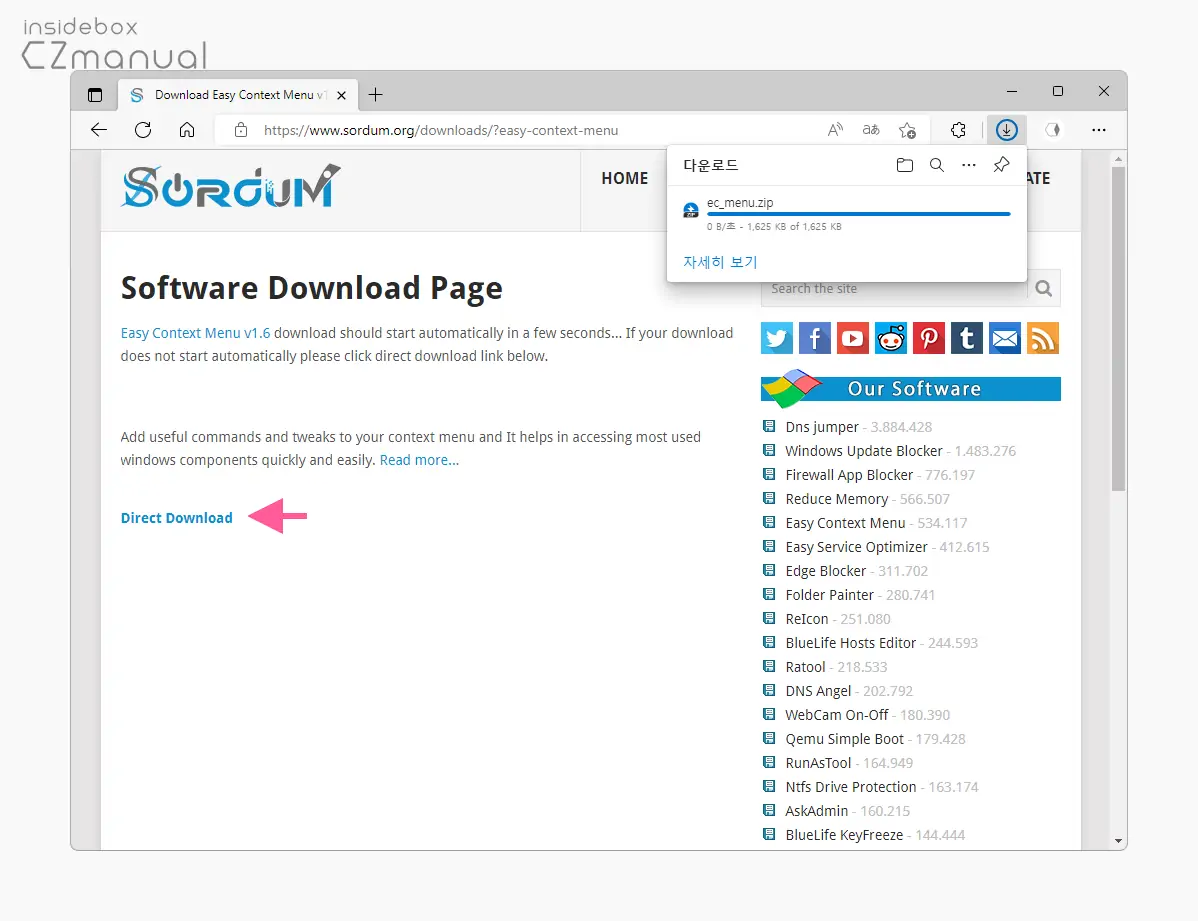
Task: Open the email envelope icon
Action: point(1005,338)
